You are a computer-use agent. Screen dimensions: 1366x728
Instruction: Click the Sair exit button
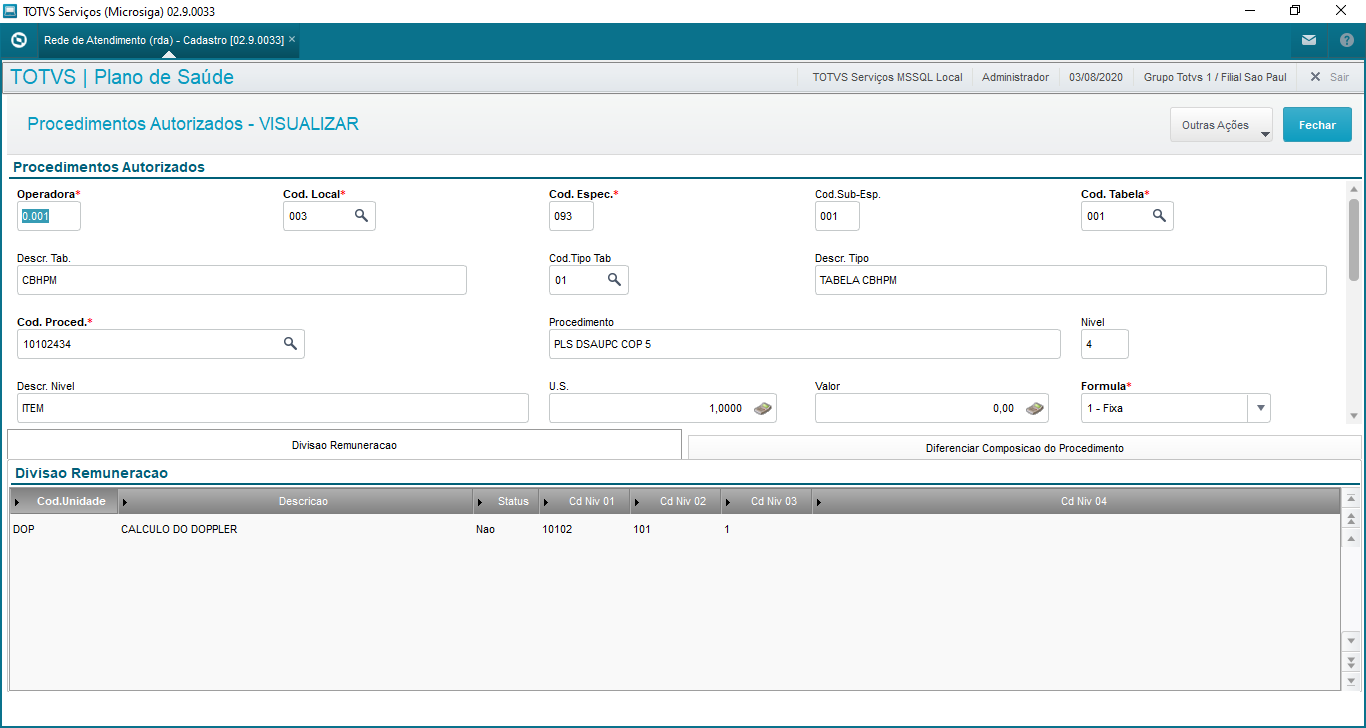coord(1329,77)
